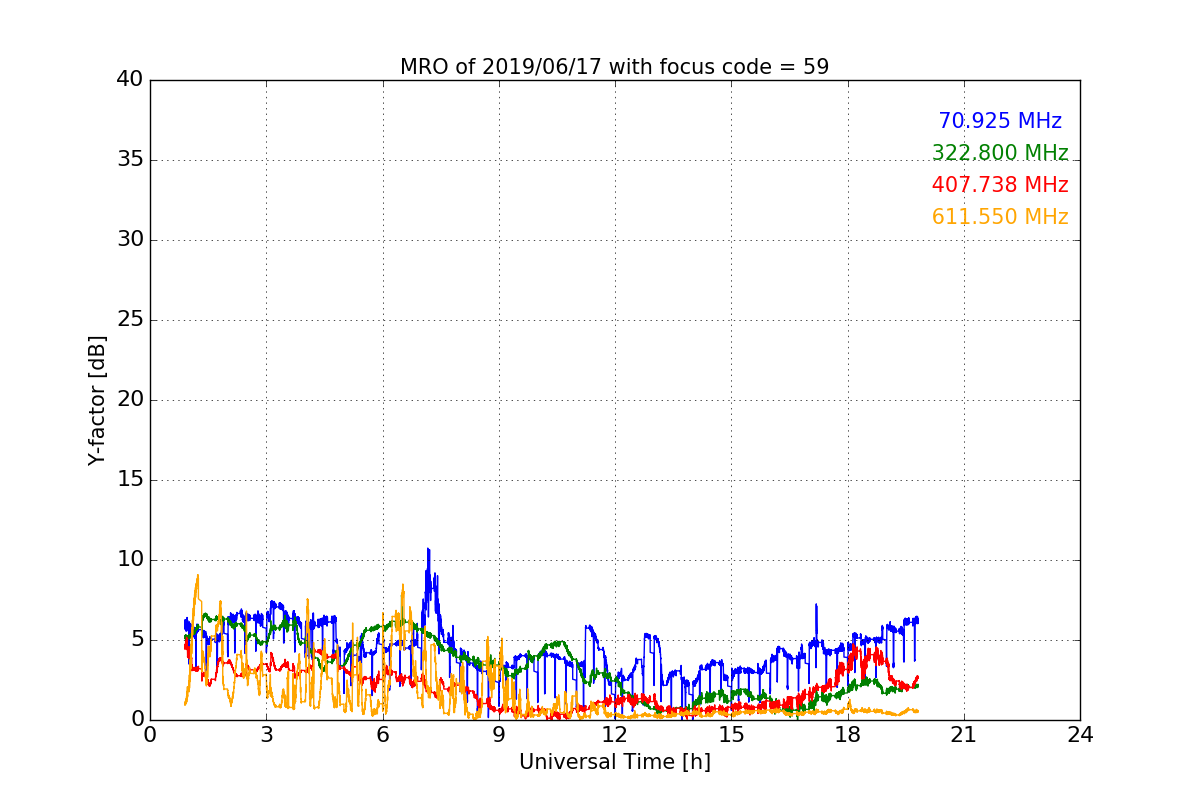The width and height of the screenshot is (1200, 800).
Task: Click the x-axis tick label 9
Action: click(x=499, y=735)
